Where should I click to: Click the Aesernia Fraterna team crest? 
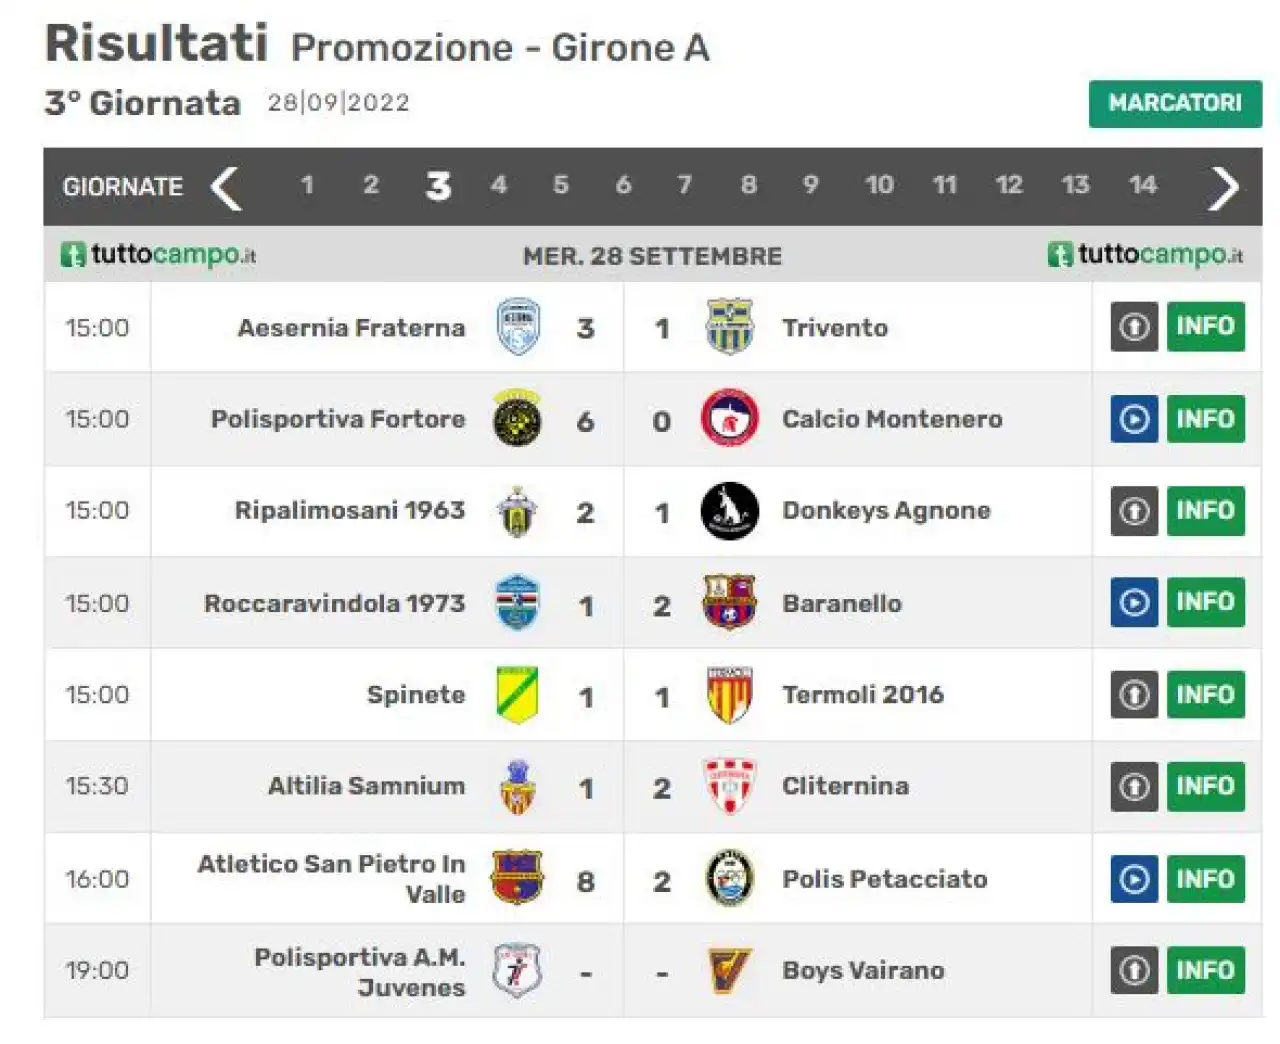518,327
